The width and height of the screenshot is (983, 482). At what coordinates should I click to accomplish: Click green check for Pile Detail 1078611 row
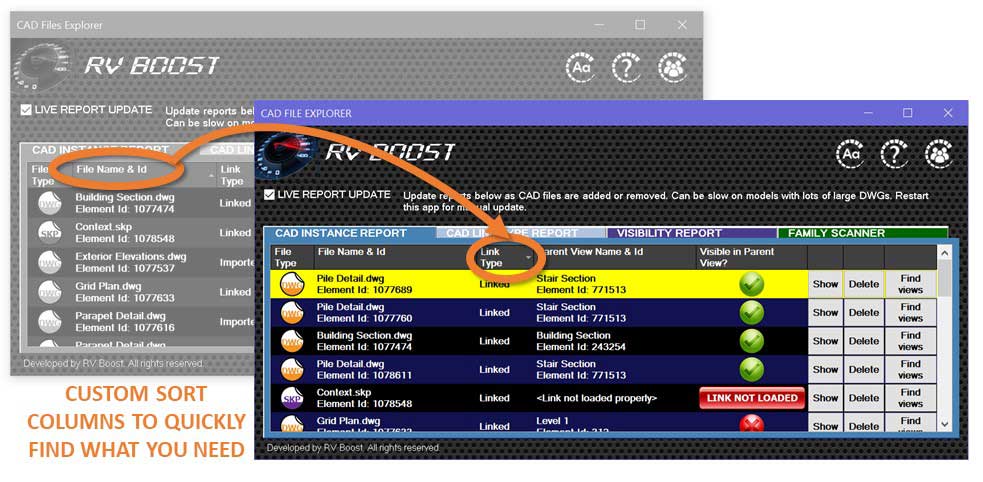click(x=751, y=369)
